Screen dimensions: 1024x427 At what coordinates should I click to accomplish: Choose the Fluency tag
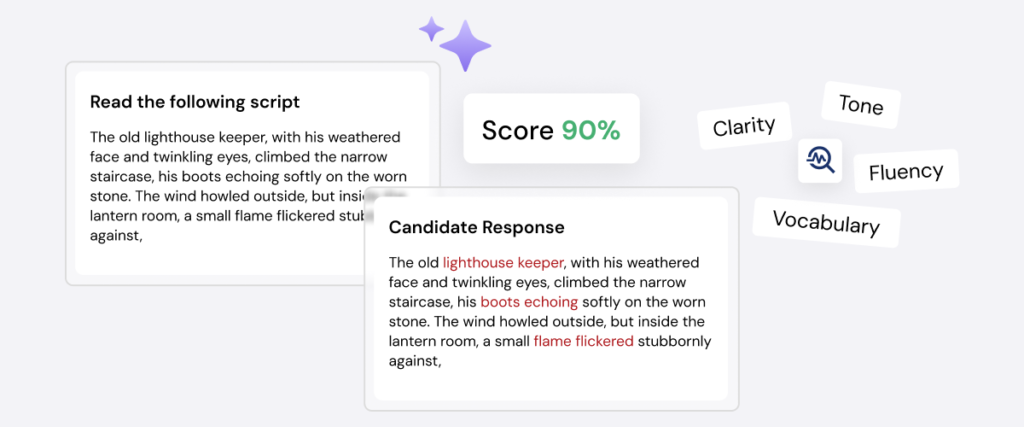905,171
